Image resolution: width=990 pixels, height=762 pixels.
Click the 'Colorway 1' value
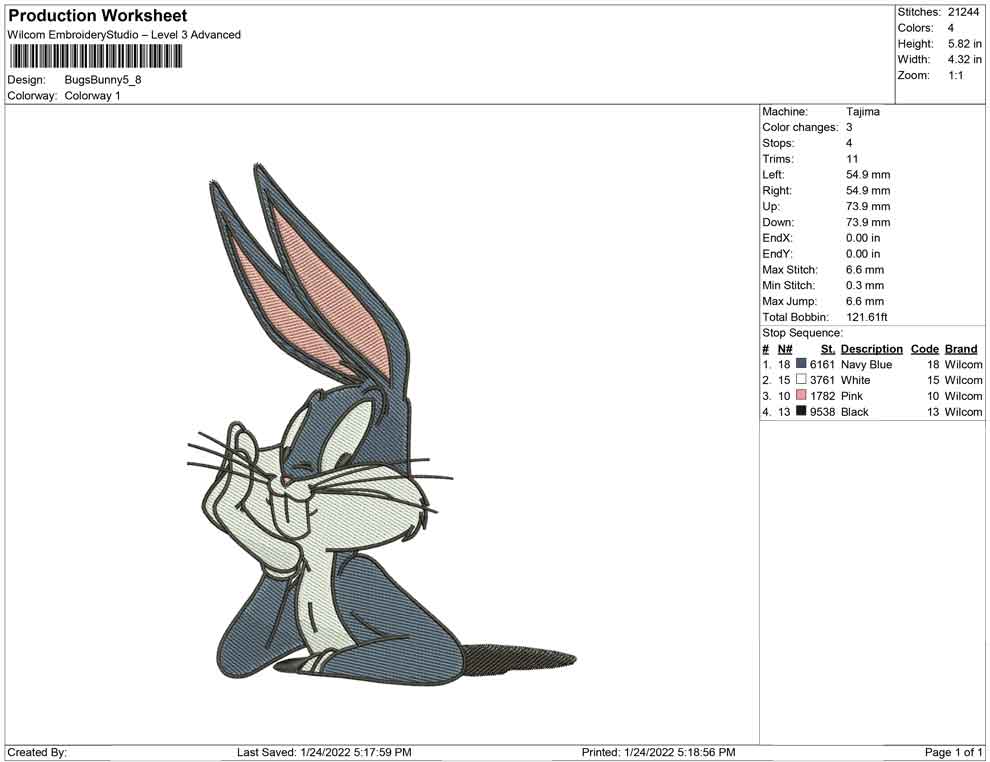[x=92, y=96]
